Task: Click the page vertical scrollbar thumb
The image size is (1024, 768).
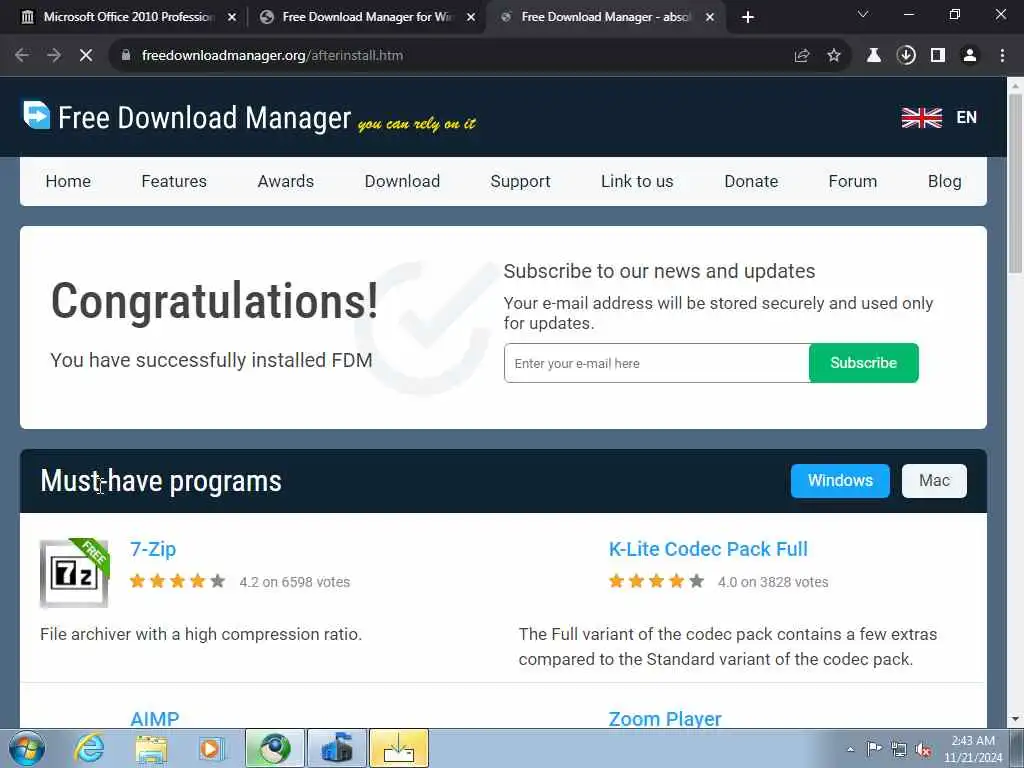Action: pos(1015,183)
